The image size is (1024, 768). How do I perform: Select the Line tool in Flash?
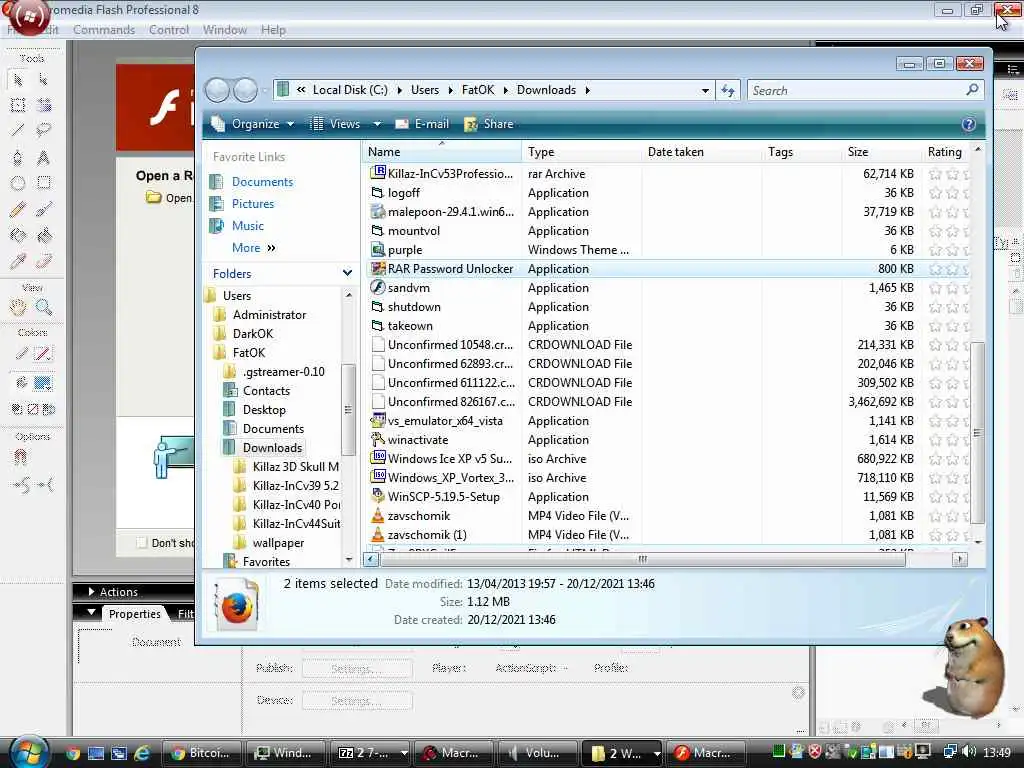(x=18, y=130)
